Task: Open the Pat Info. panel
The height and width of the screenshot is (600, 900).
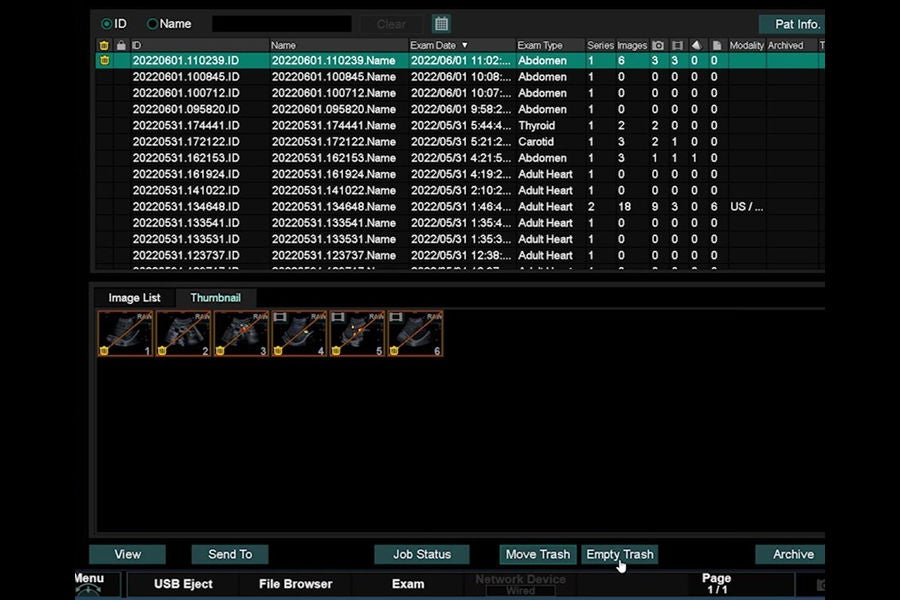Action: pos(797,24)
